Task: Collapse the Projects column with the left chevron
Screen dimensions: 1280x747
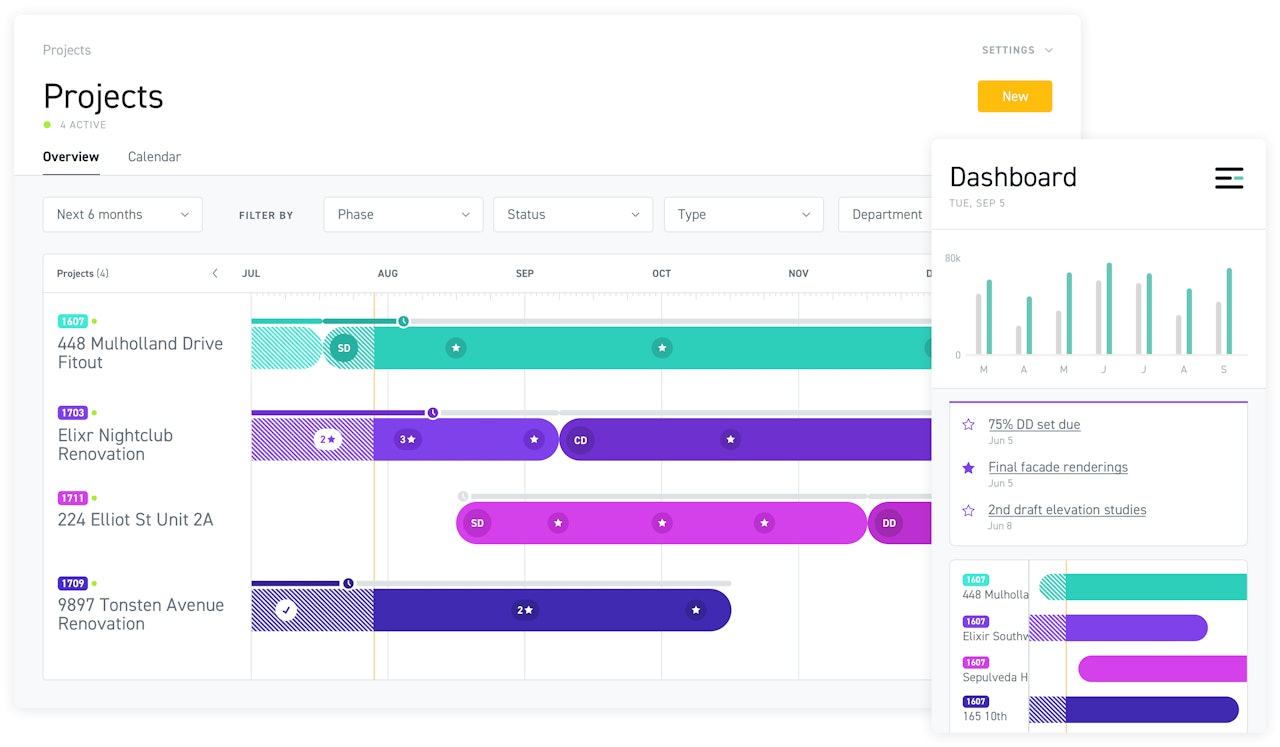Action: 215,273
